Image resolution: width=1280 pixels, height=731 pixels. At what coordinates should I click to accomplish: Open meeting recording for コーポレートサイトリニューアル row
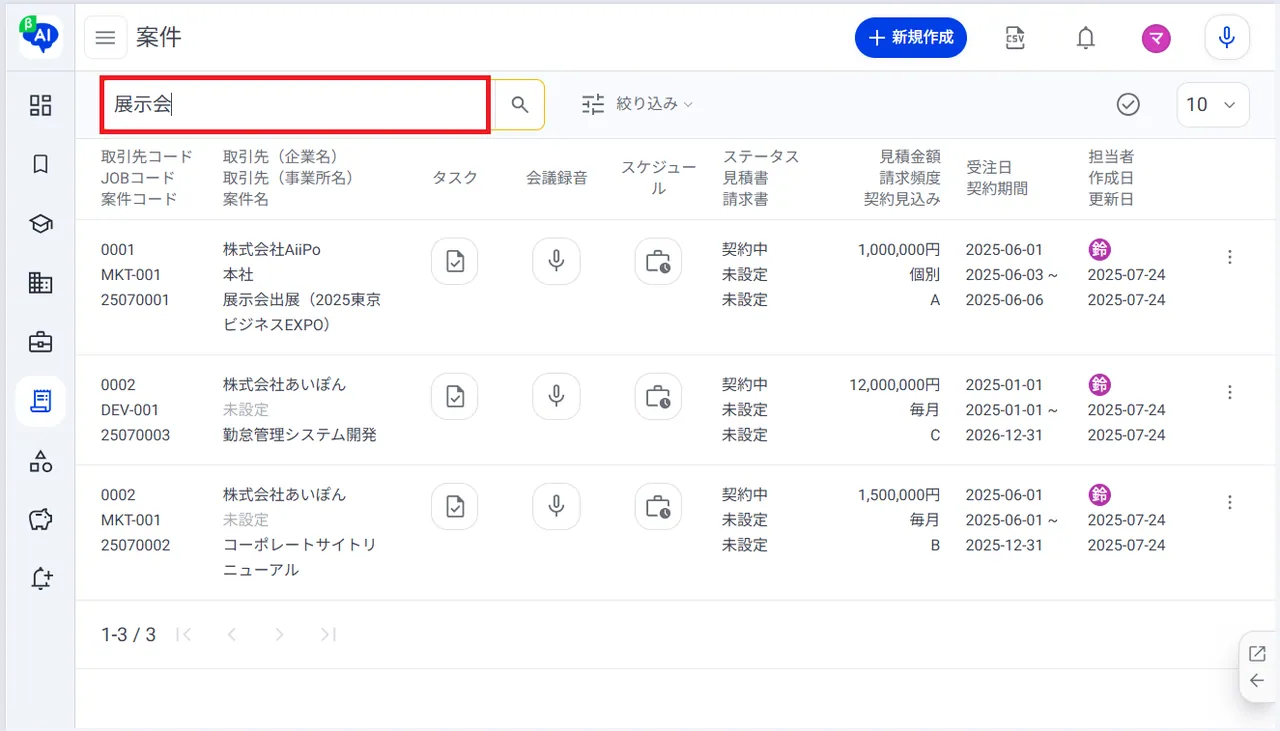556,507
